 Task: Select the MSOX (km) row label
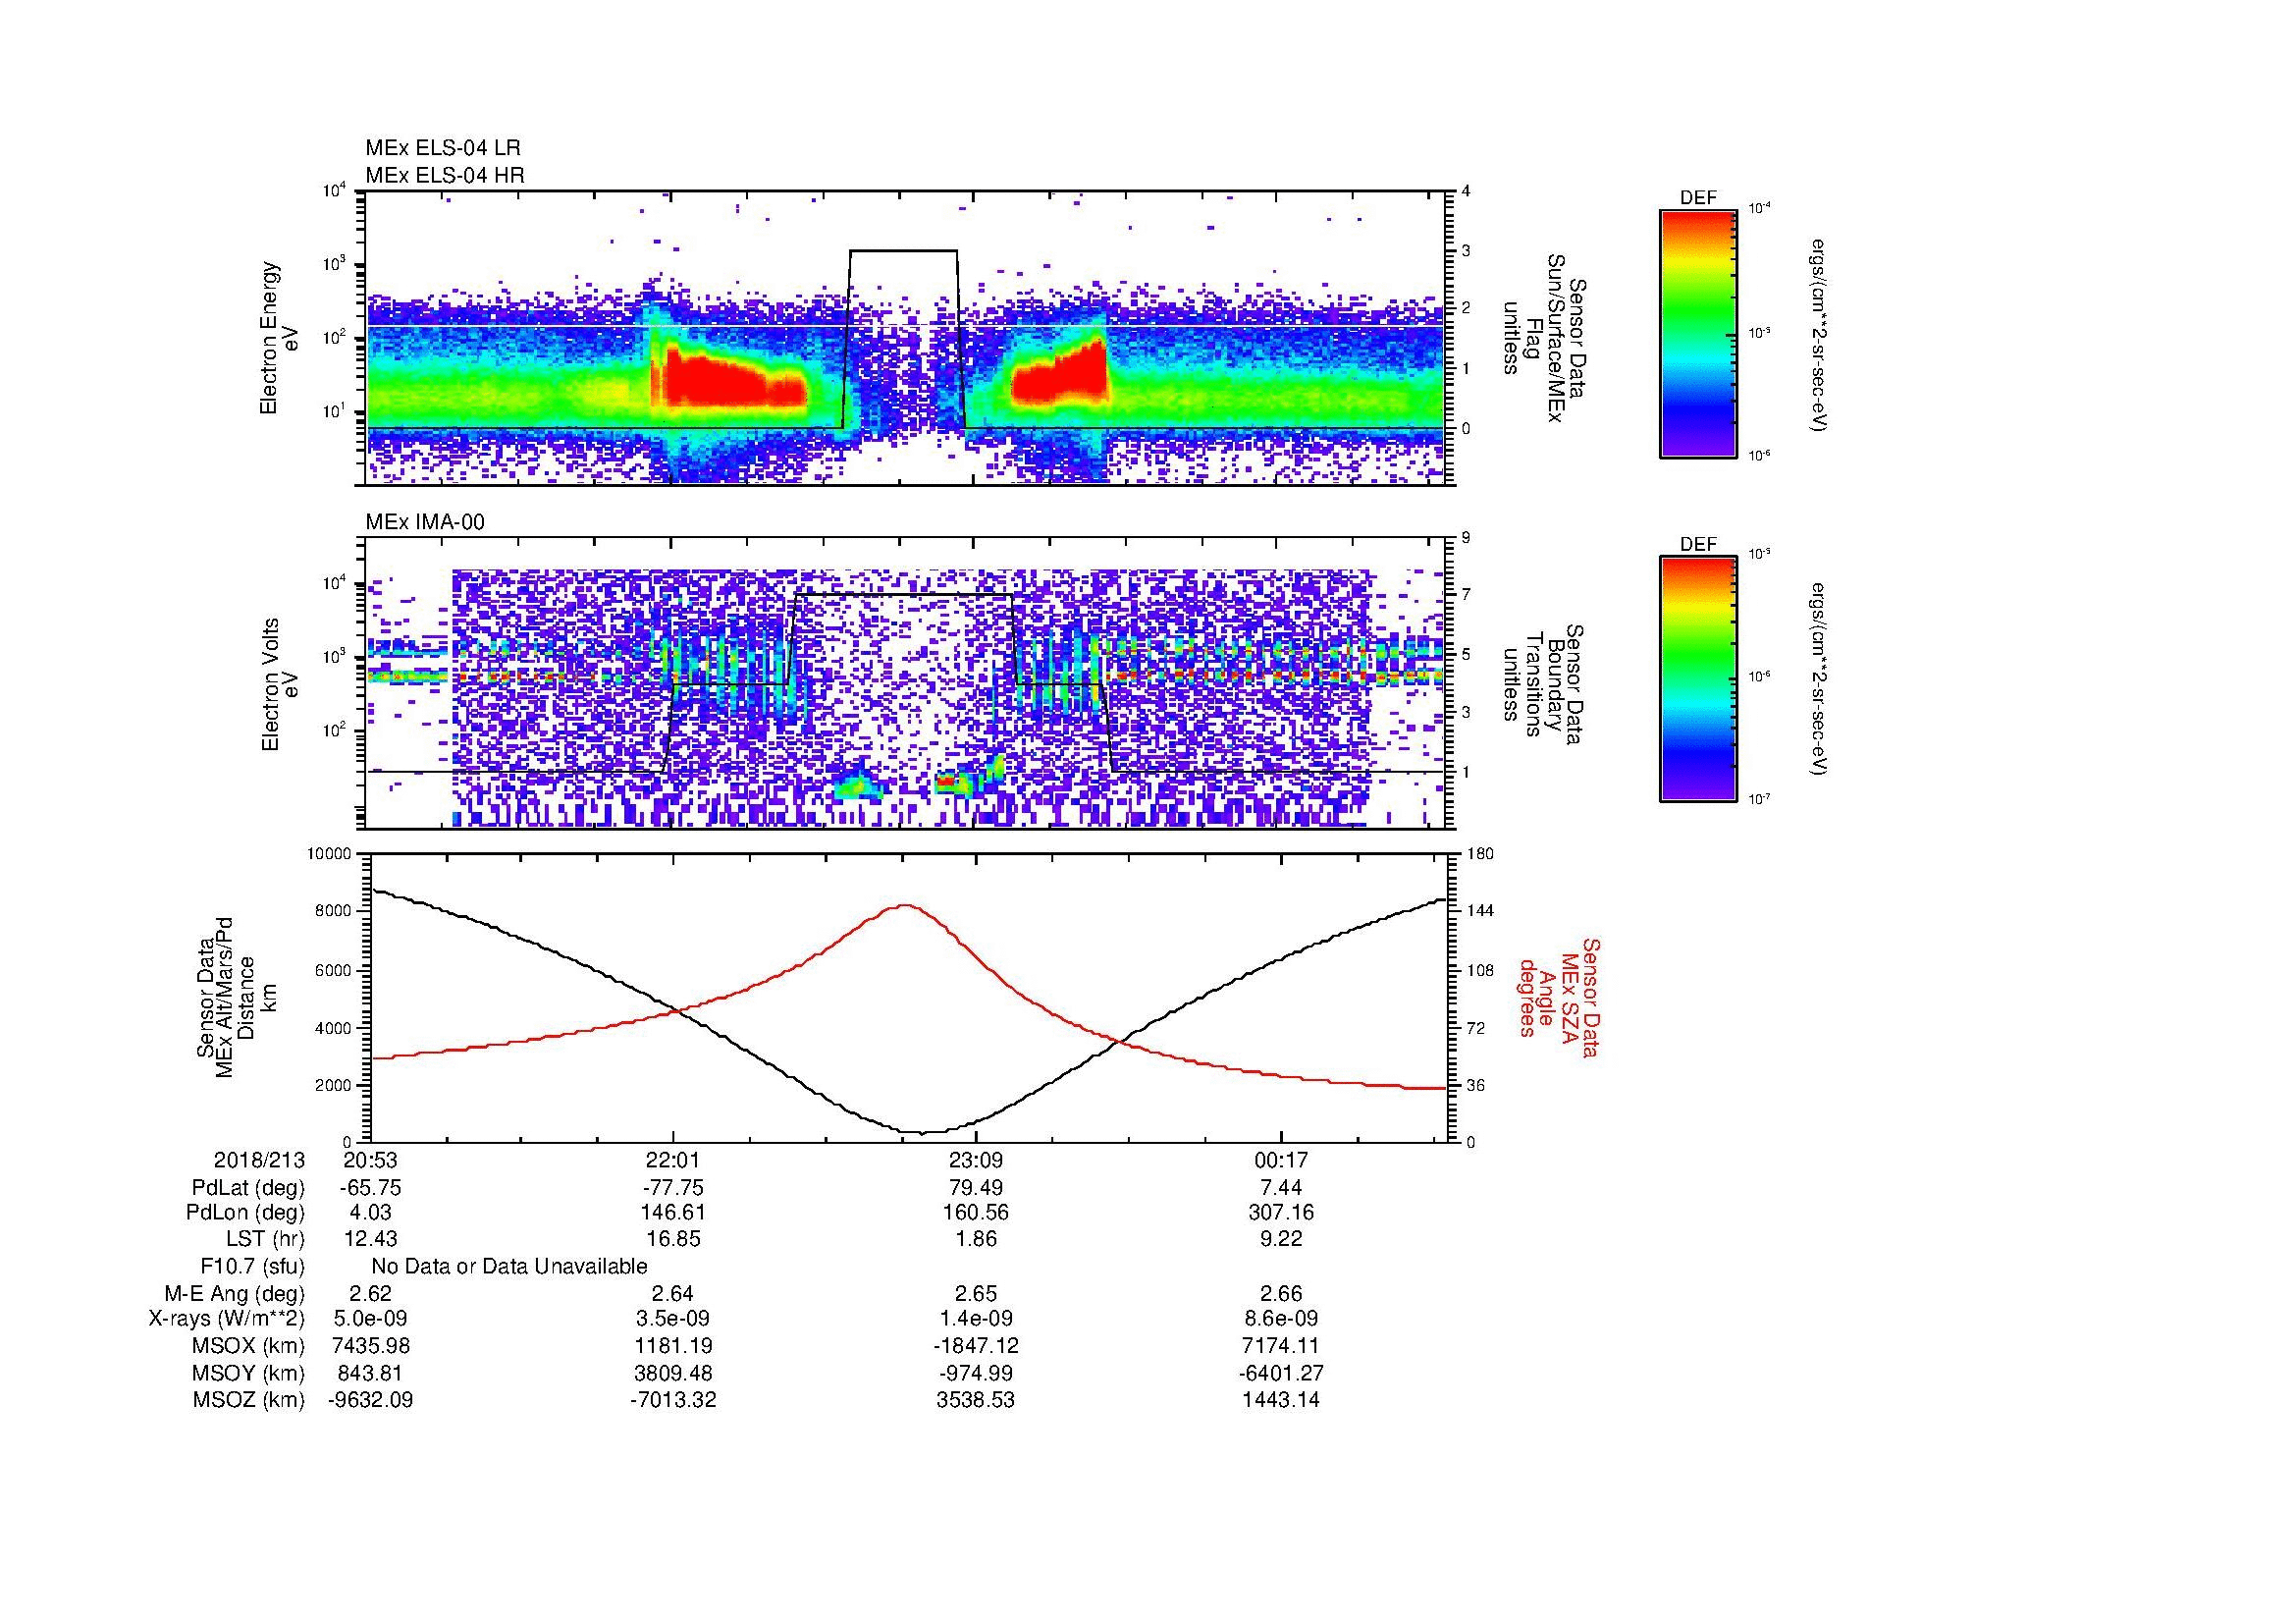coord(249,1346)
